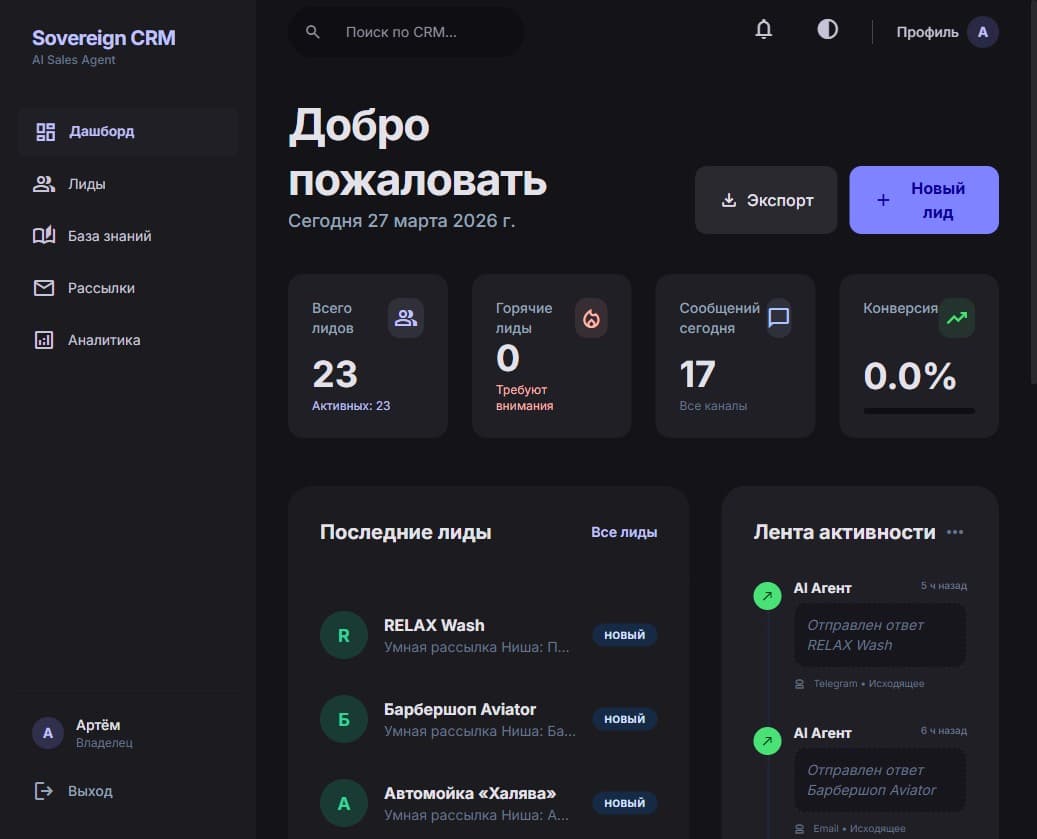Click the RELAX Wash avatar R
The height and width of the screenshot is (839, 1037).
pos(344,635)
